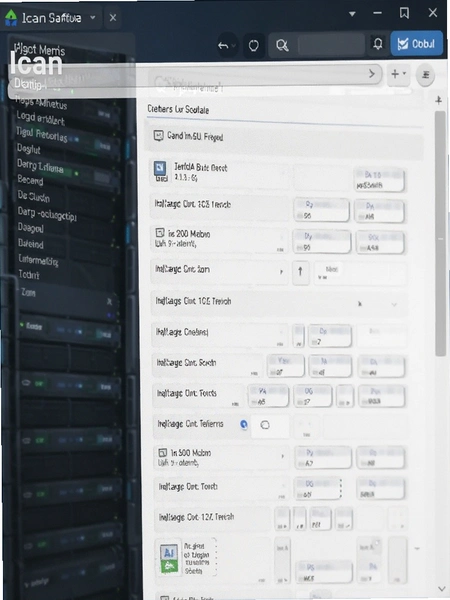The width and height of the screenshot is (450, 600).
Task: Click the round menu button beside the plus
Action: 426,75
